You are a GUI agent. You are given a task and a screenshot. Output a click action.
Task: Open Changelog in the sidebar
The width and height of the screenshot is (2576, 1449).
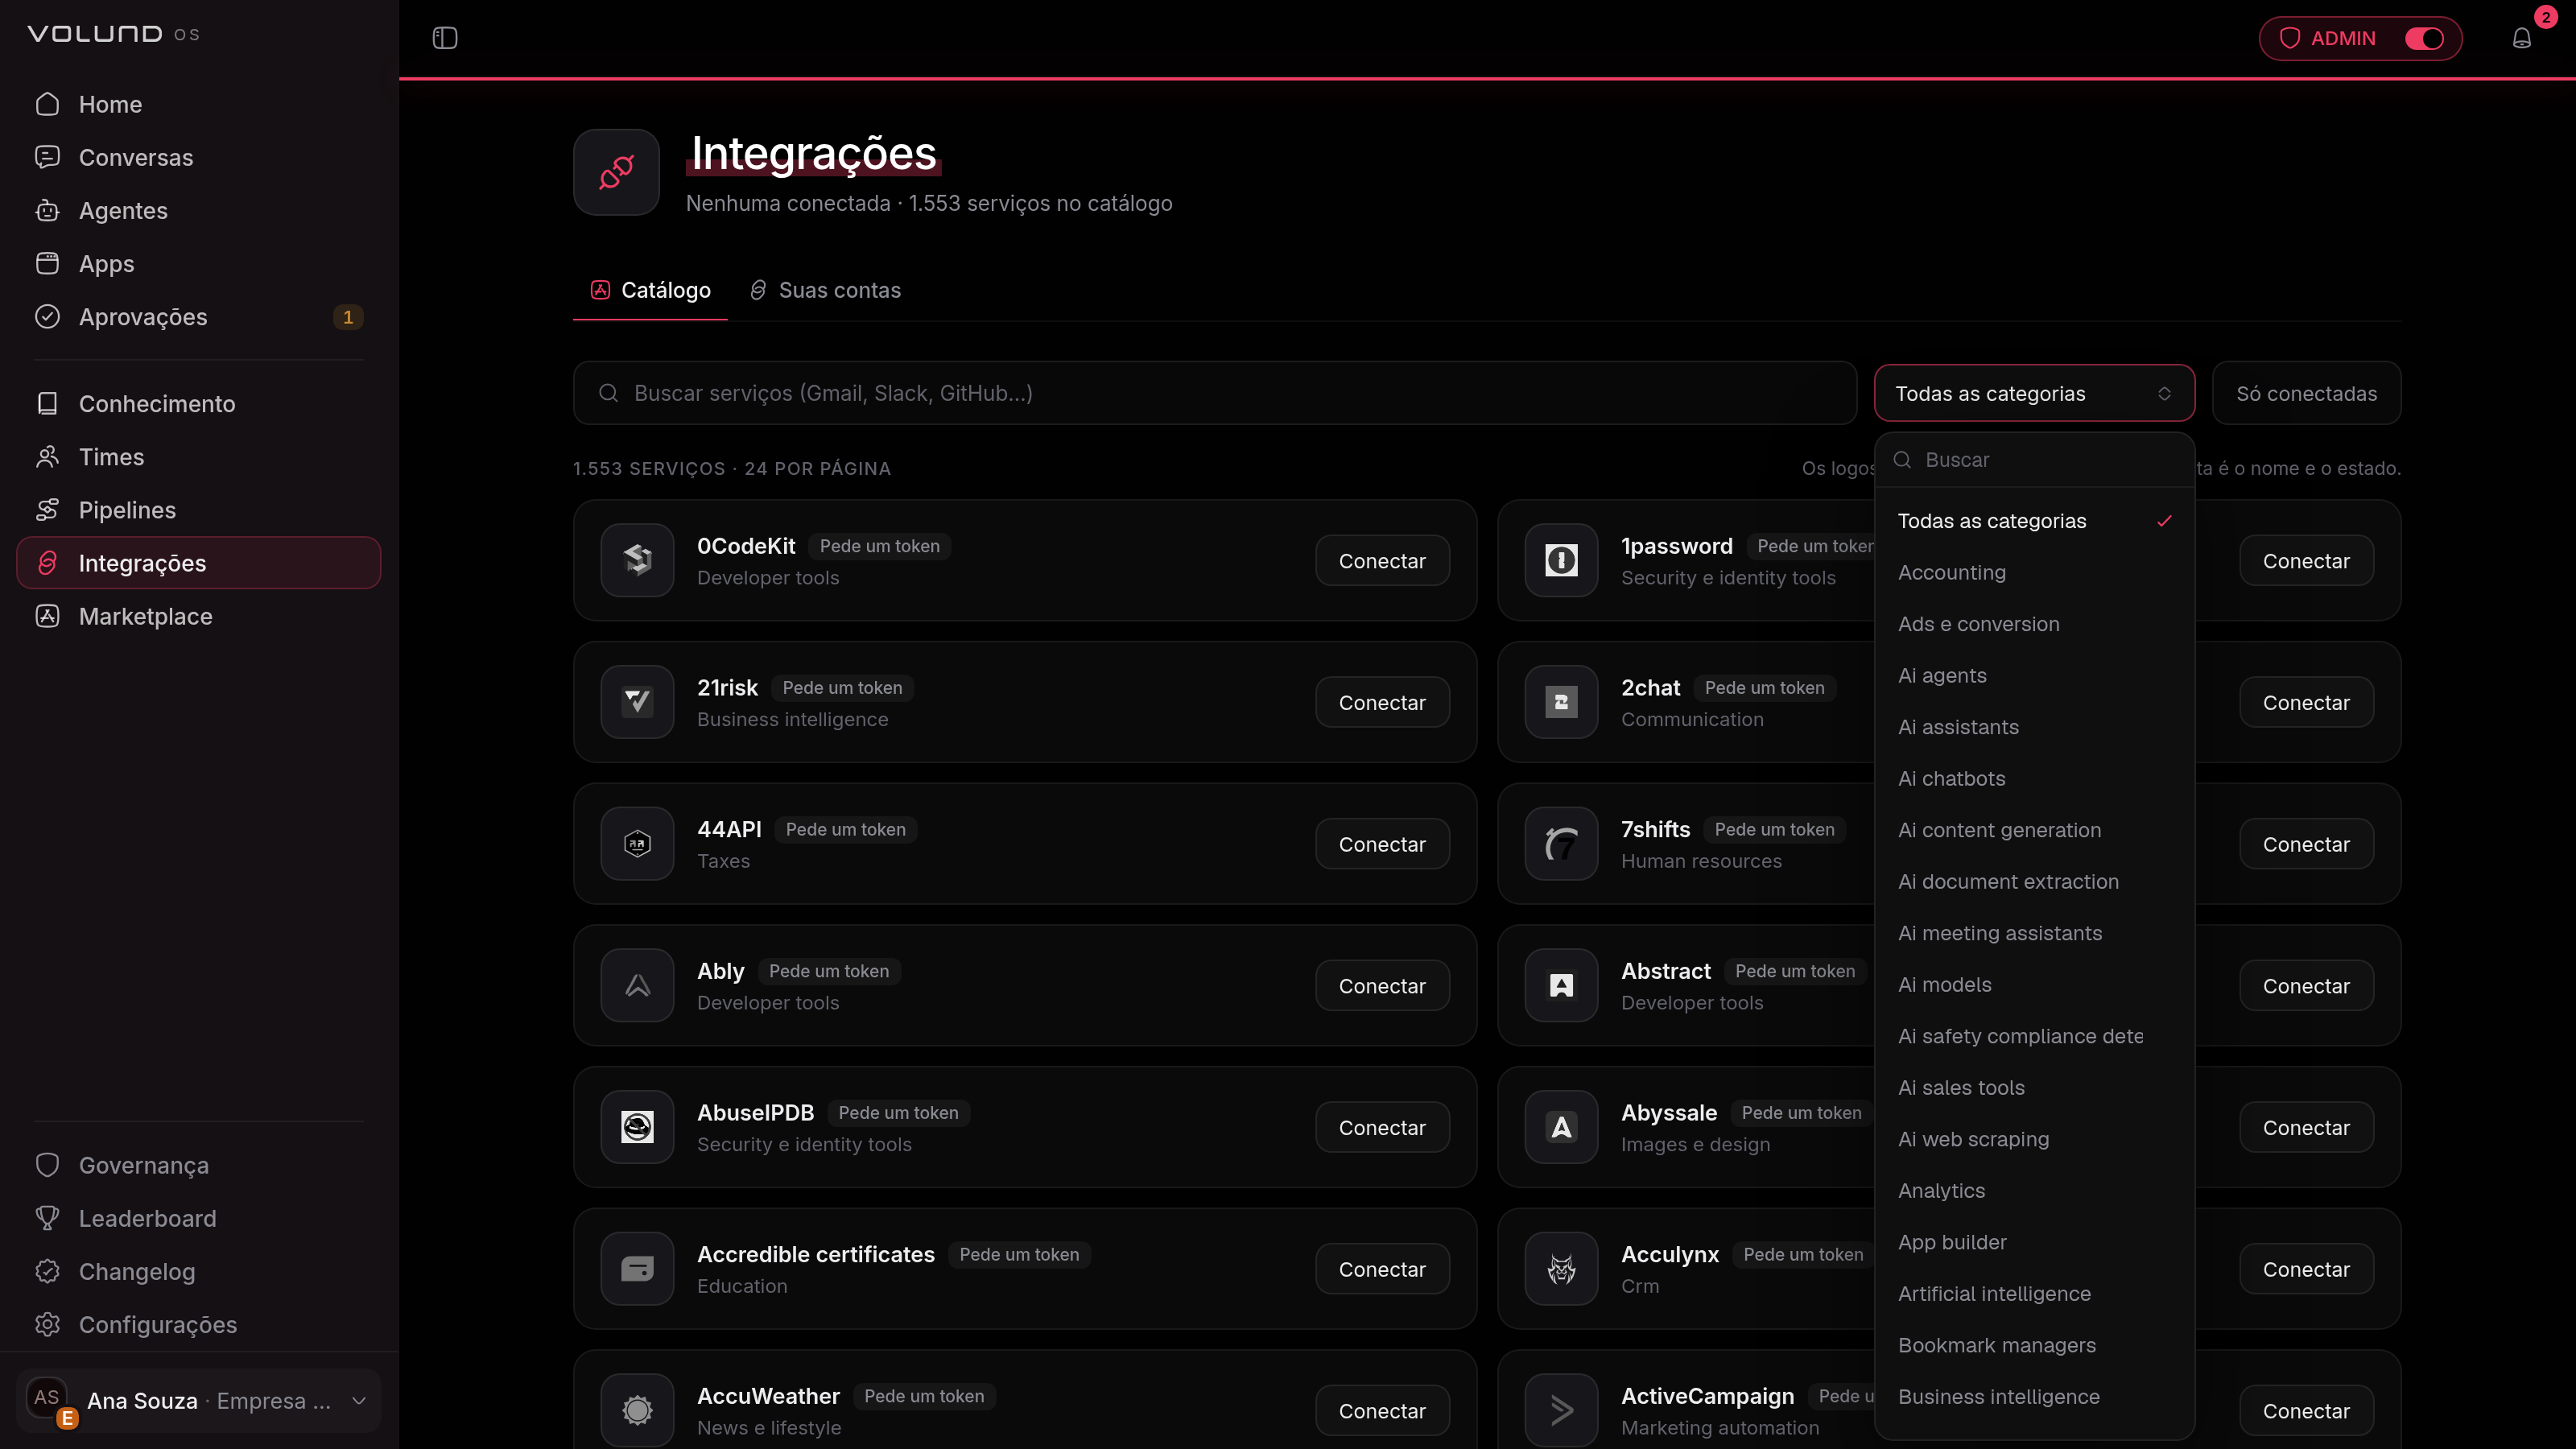tap(198, 1271)
